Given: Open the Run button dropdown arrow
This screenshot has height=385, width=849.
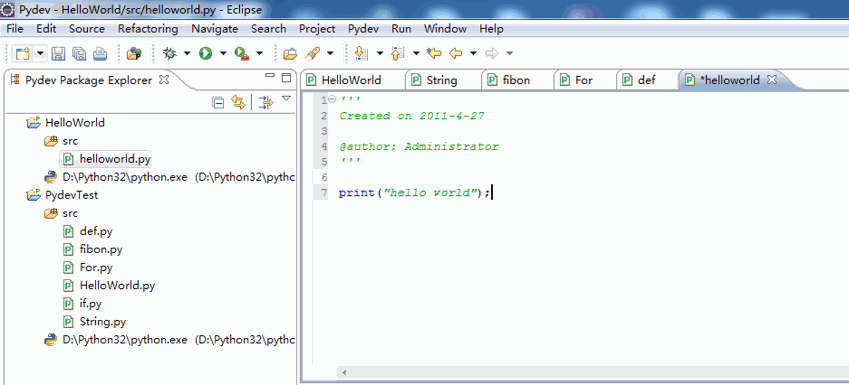Looking at the screenshot, I should tap(223, 53).
